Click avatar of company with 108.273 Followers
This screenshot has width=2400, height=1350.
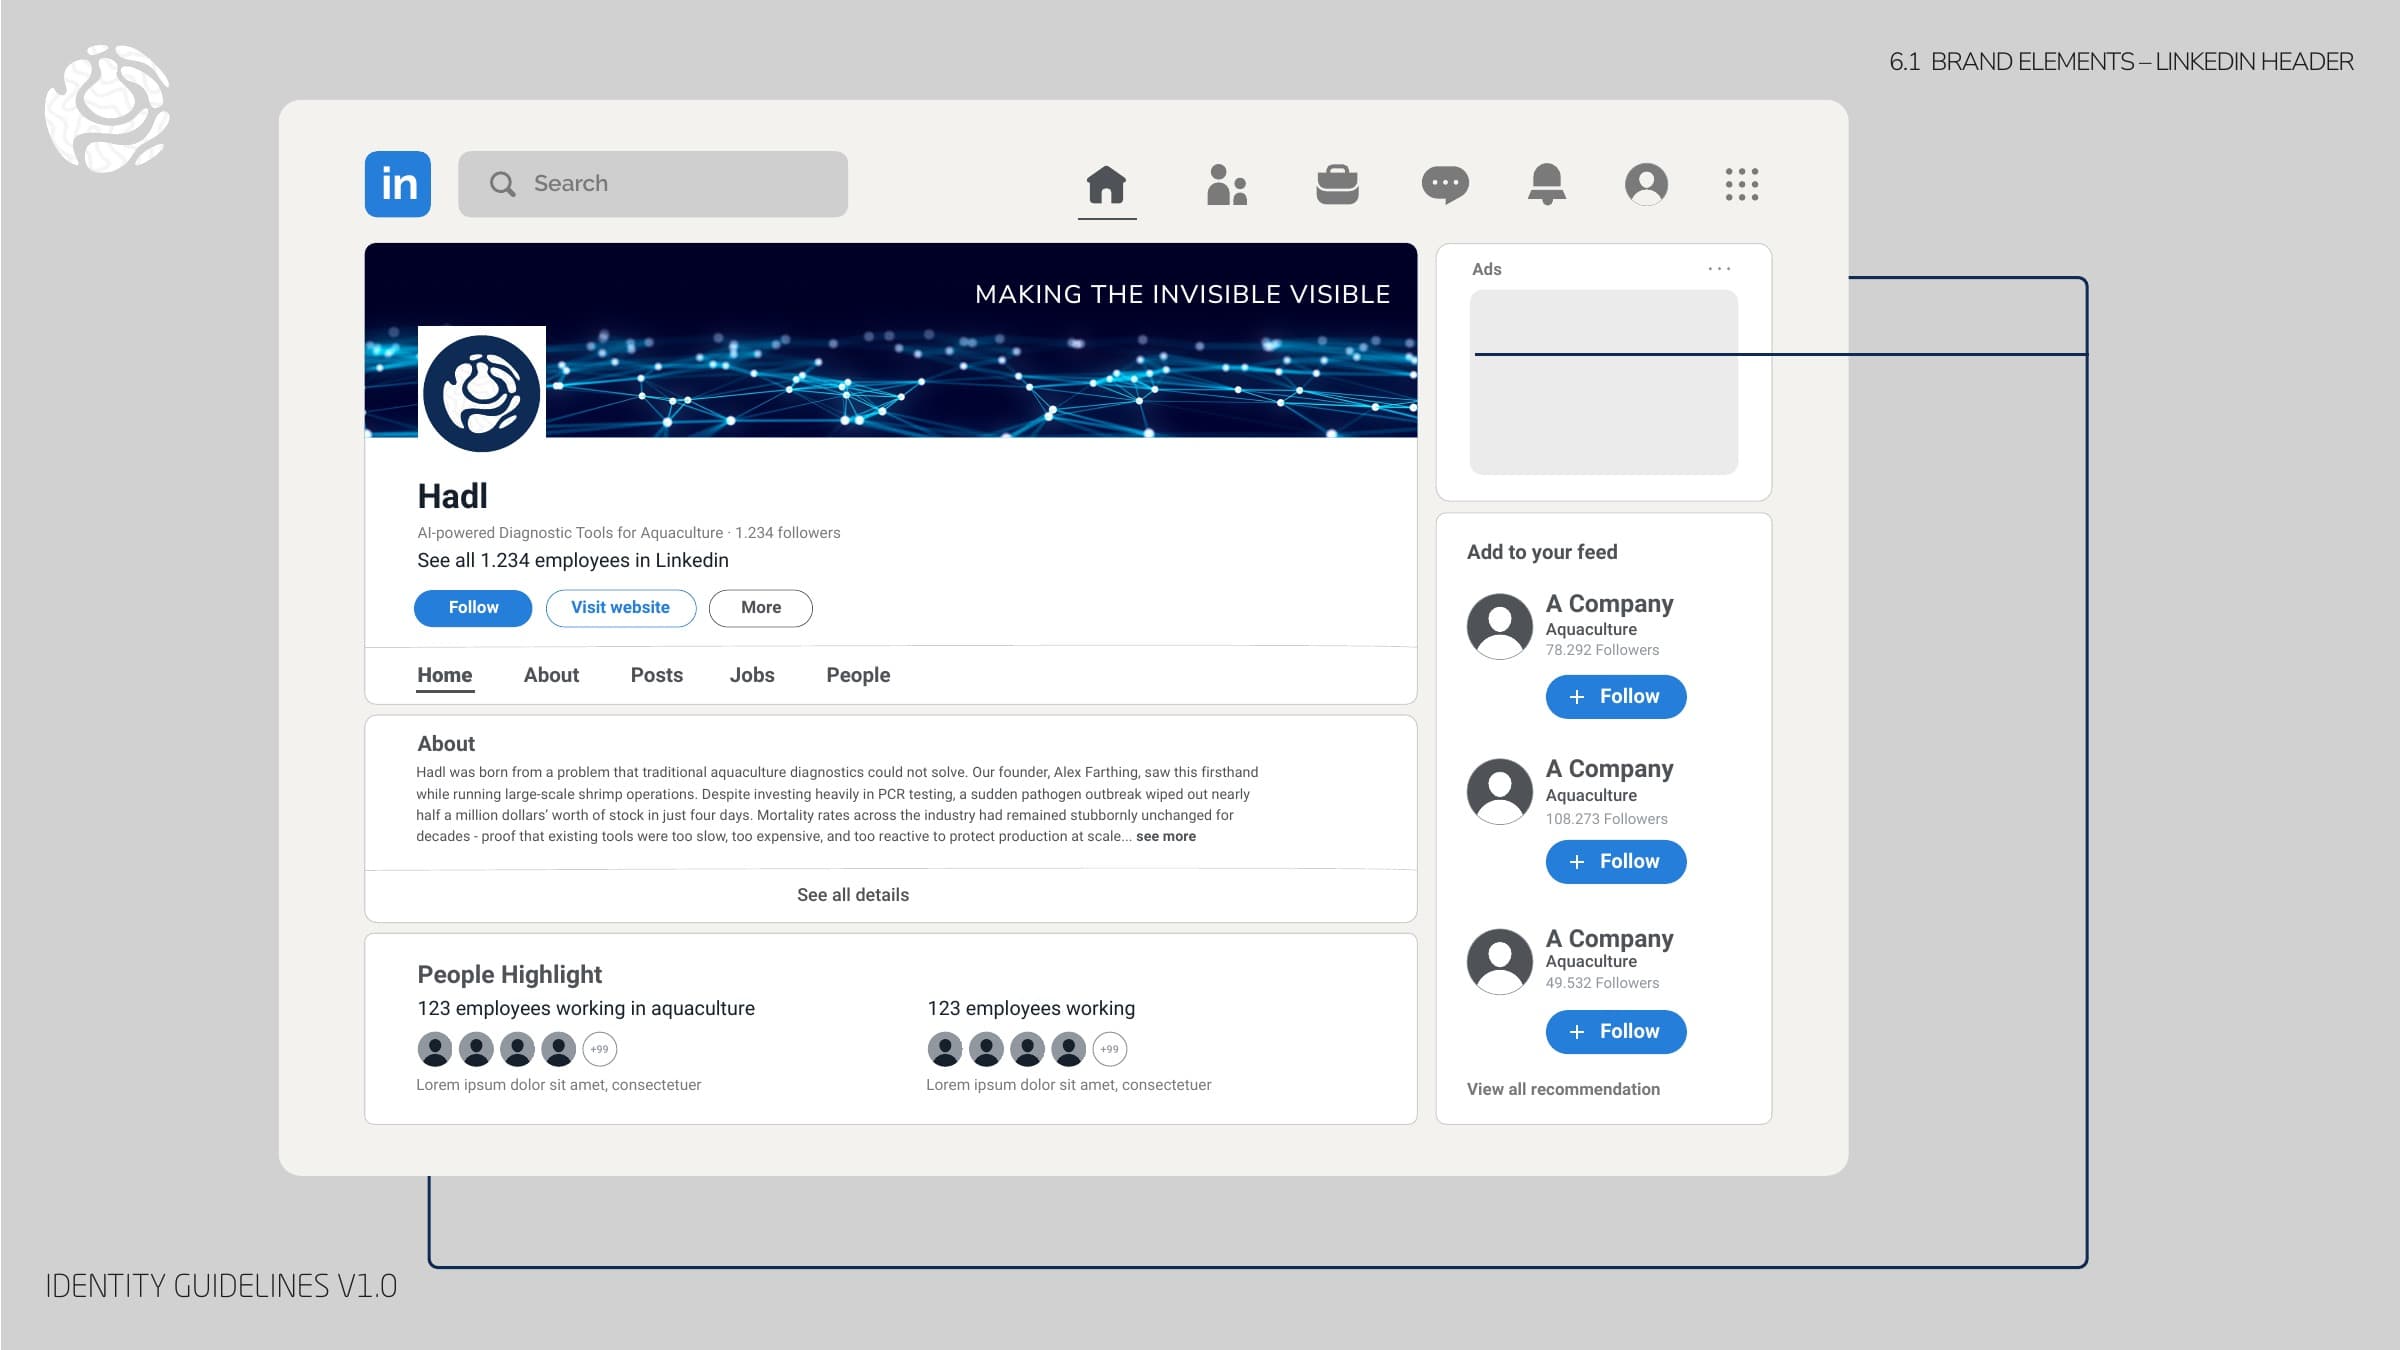click(x=1500, y=791)
